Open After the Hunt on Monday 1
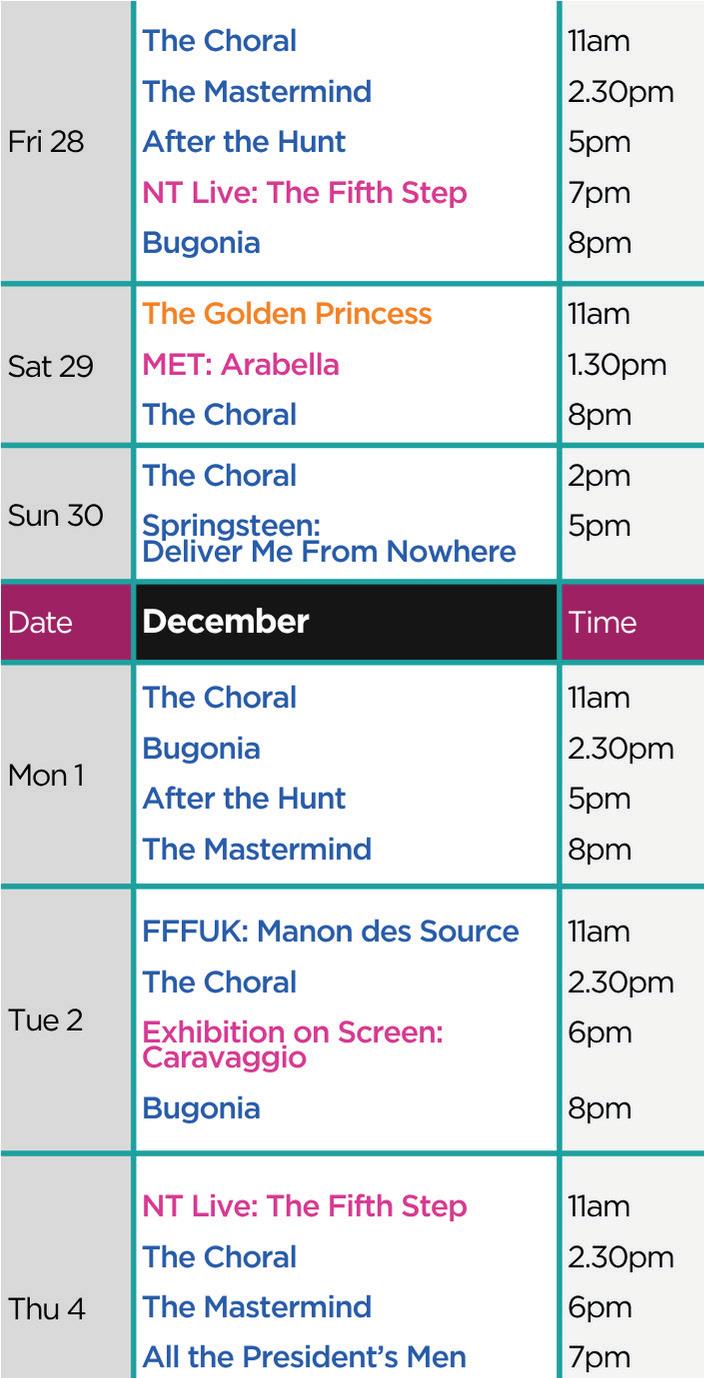Viewport: 704px width, 1378px height. click(244, 799)
